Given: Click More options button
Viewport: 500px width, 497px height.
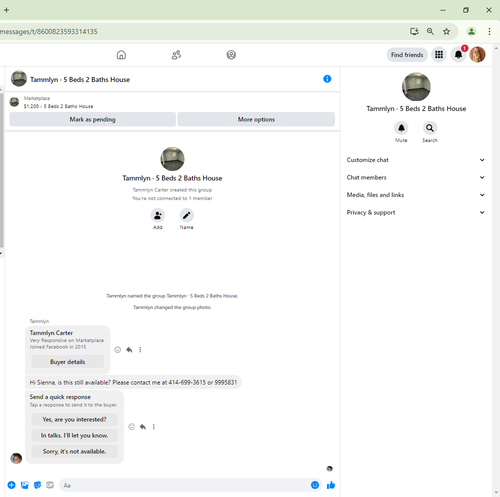Looking at the screenshot, I should 256,119.
